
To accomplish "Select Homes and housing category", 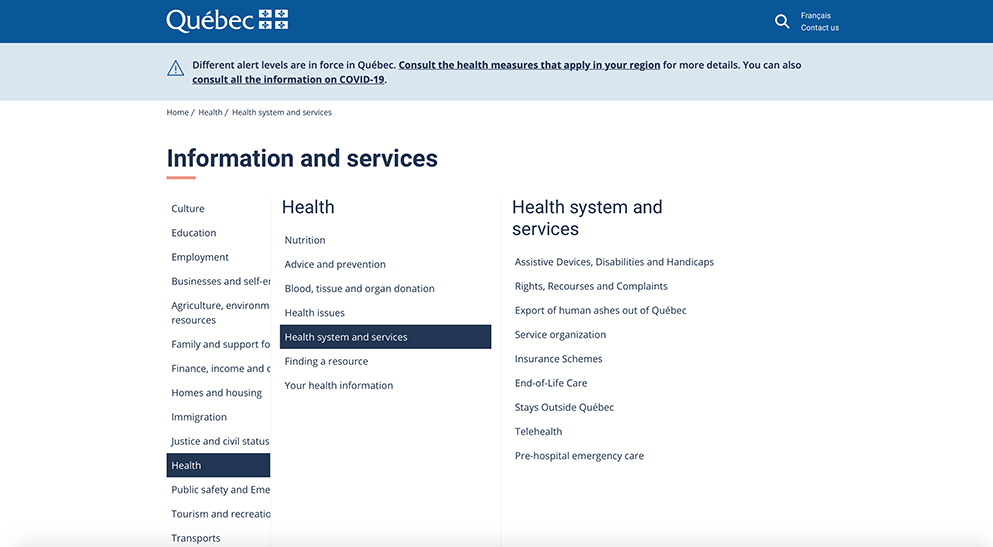I will pos(216,393).
